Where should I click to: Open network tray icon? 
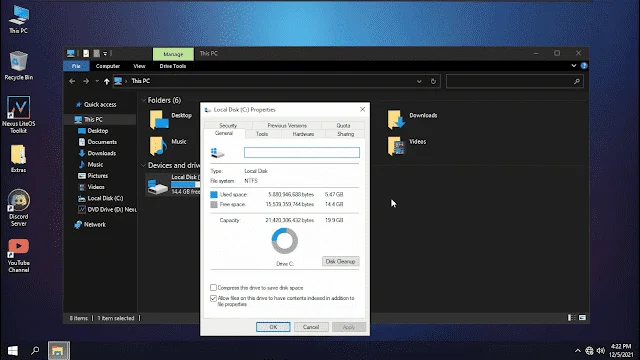(589, 351)
